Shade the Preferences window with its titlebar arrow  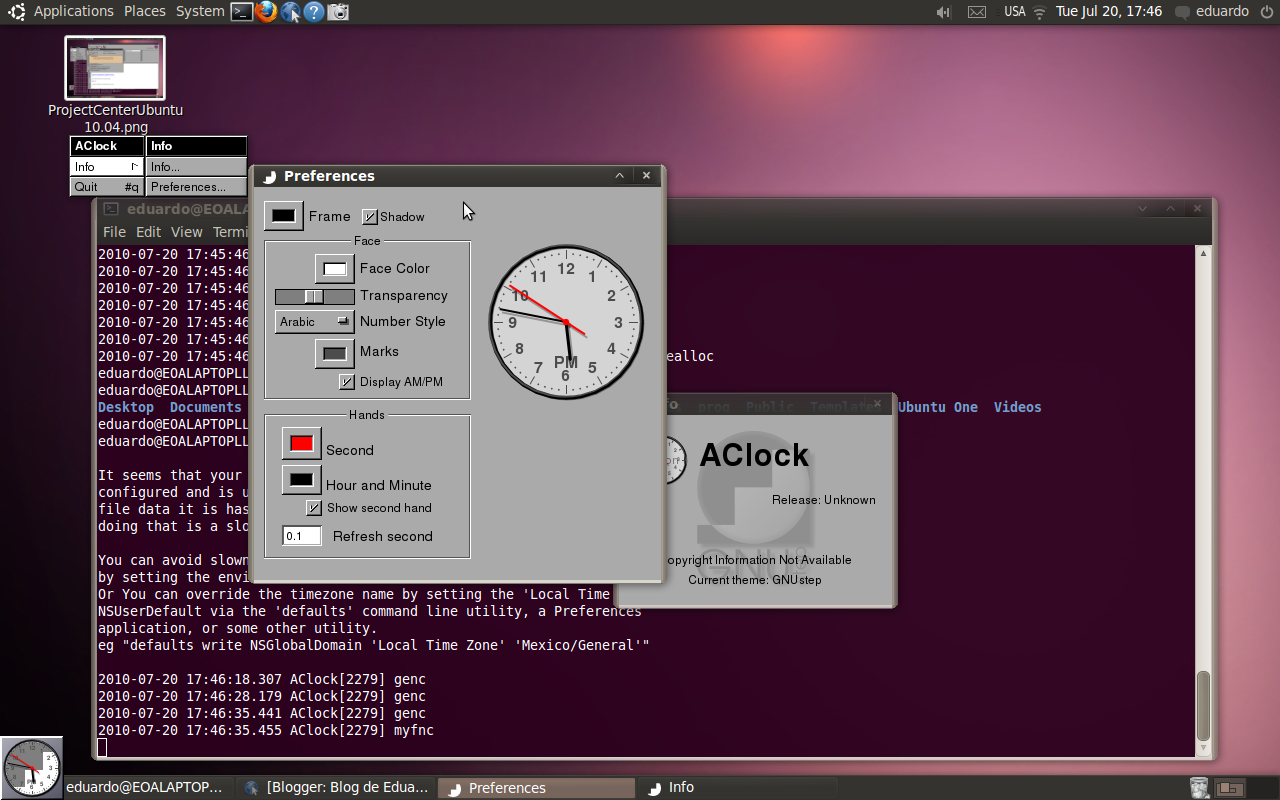(619, 175)
